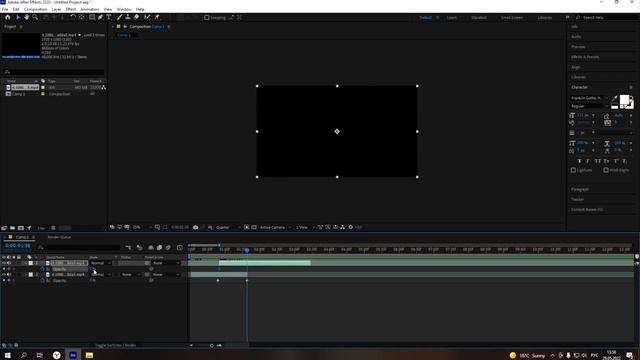This screenshot has height=360, width=640.
Task: Select the Roto Brush tool
Action: (x=147, y=17)
